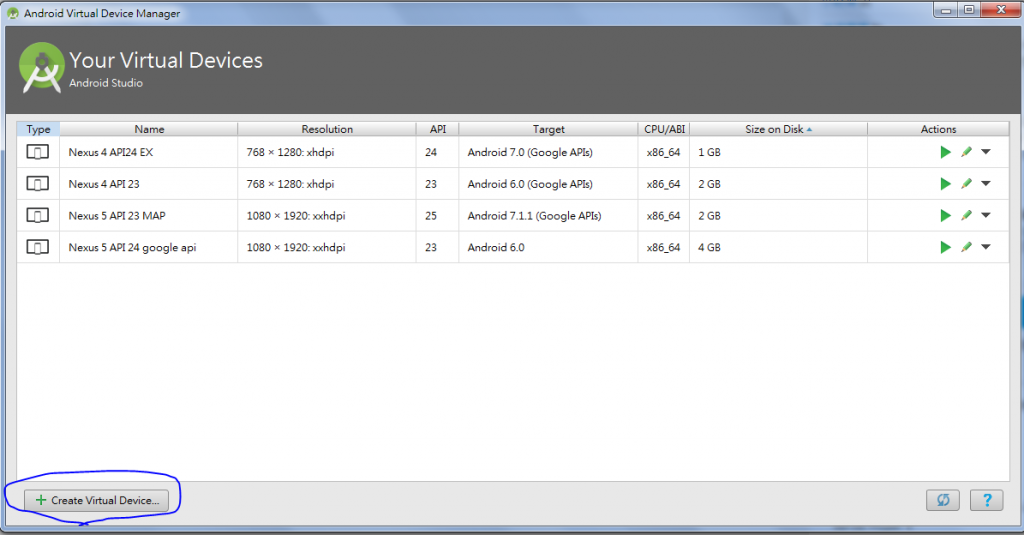Maximize the Android Virtual Device Manager window
This screenshot has width=1024, height=535.
click(969, 10)
